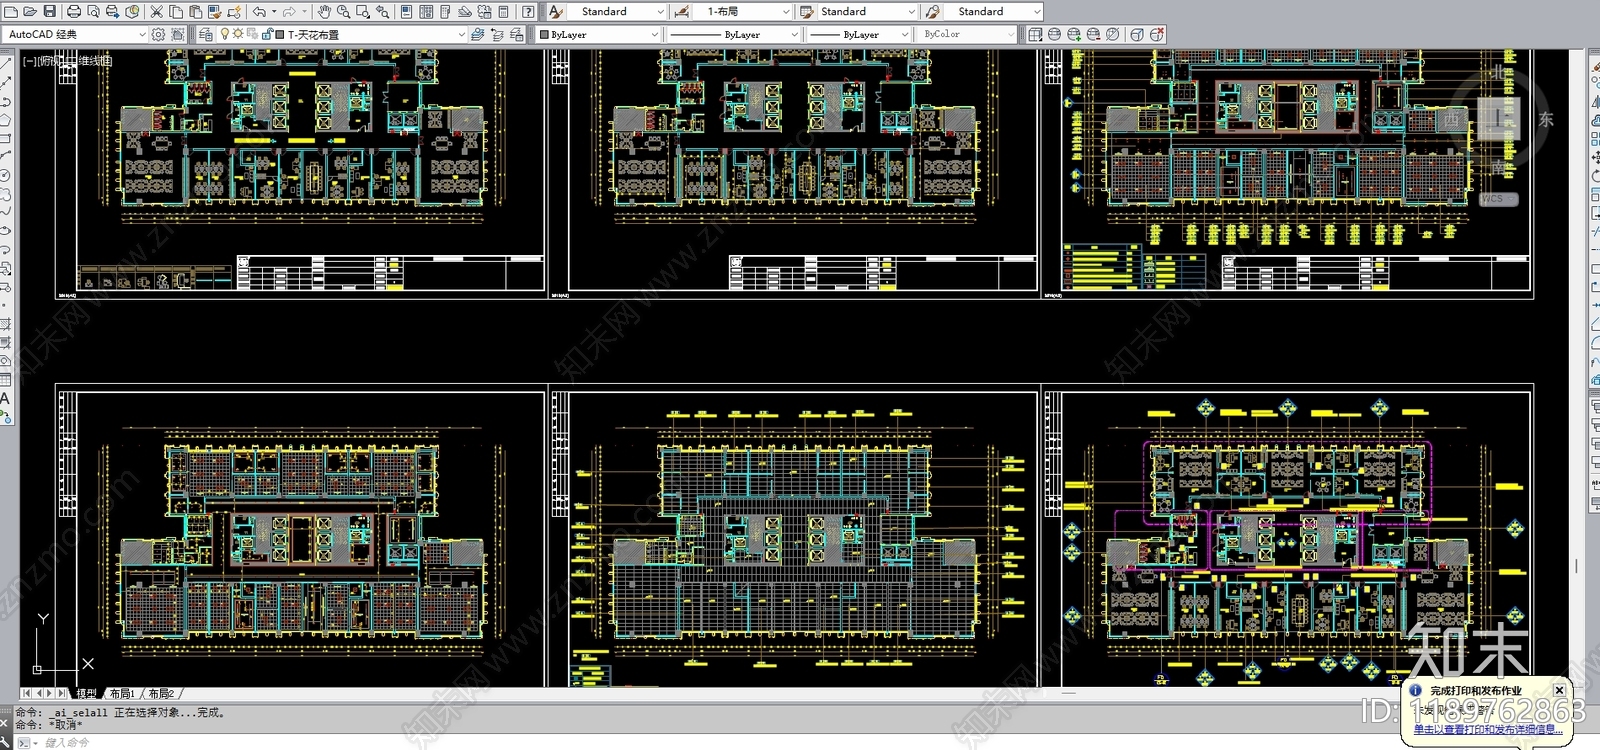Open the ByLayer color control swatch
The height and width of the screenshot is (750, 1600).
(545, 34)
